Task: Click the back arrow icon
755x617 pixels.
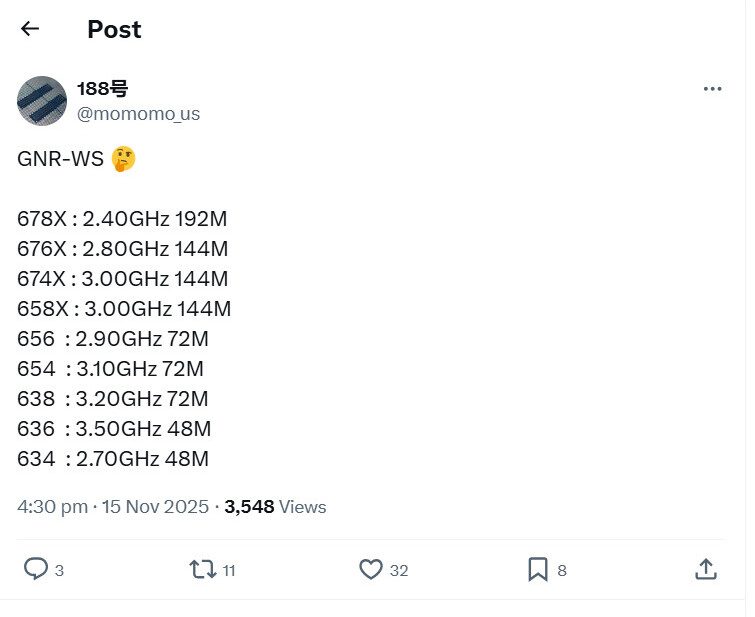Action: (x=30, y=29)
